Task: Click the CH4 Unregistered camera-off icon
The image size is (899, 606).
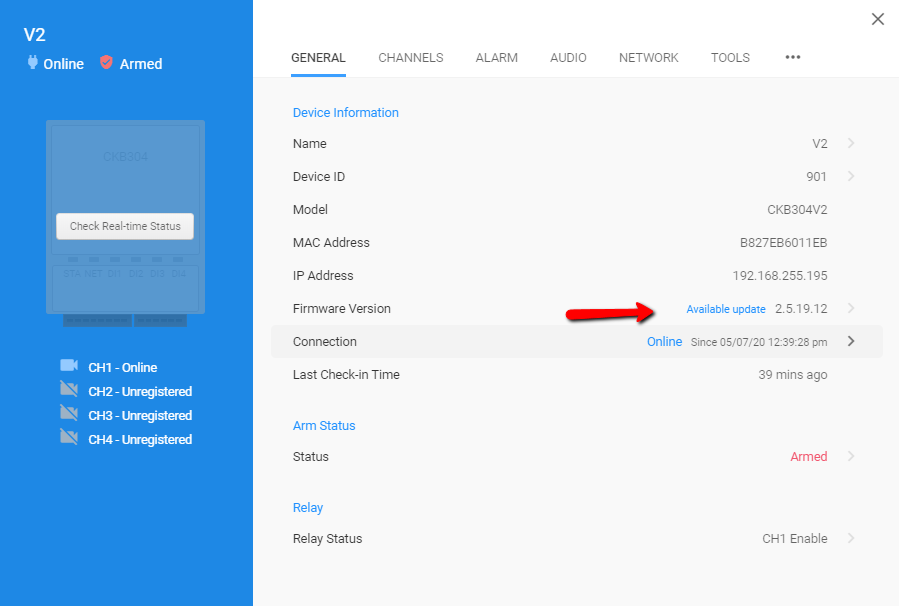Action: pyautogui.click(x=69, y=437)
